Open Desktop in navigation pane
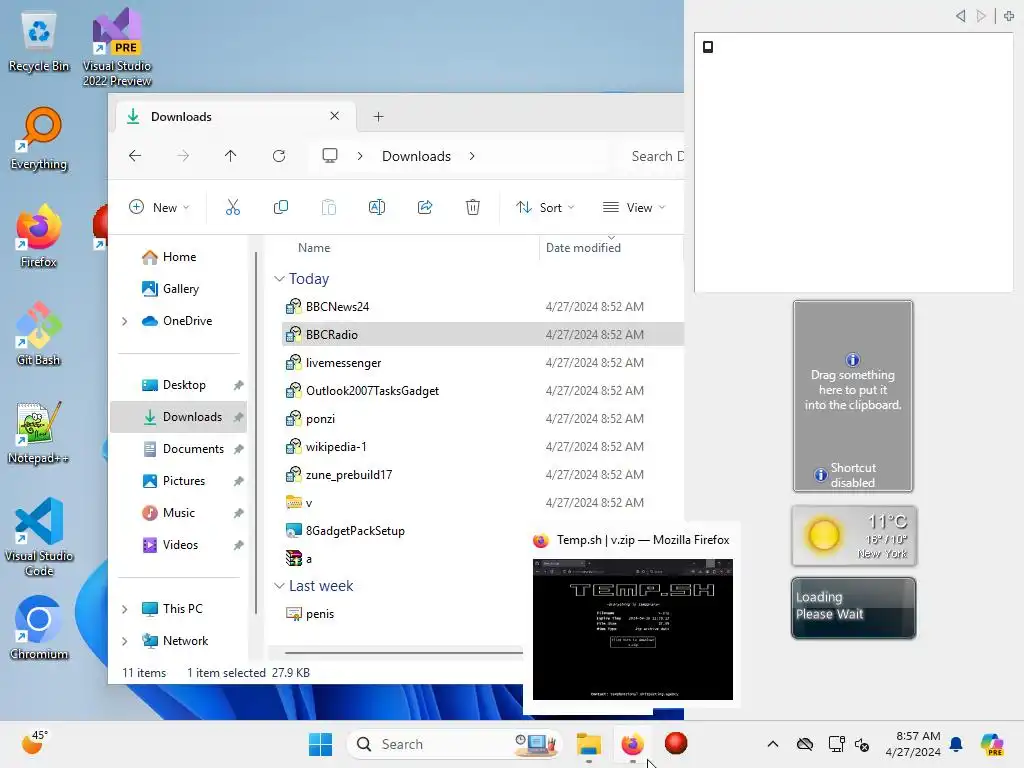This screenshot has width=1024, height=768. pyautogui.click(x=179, y=385)
